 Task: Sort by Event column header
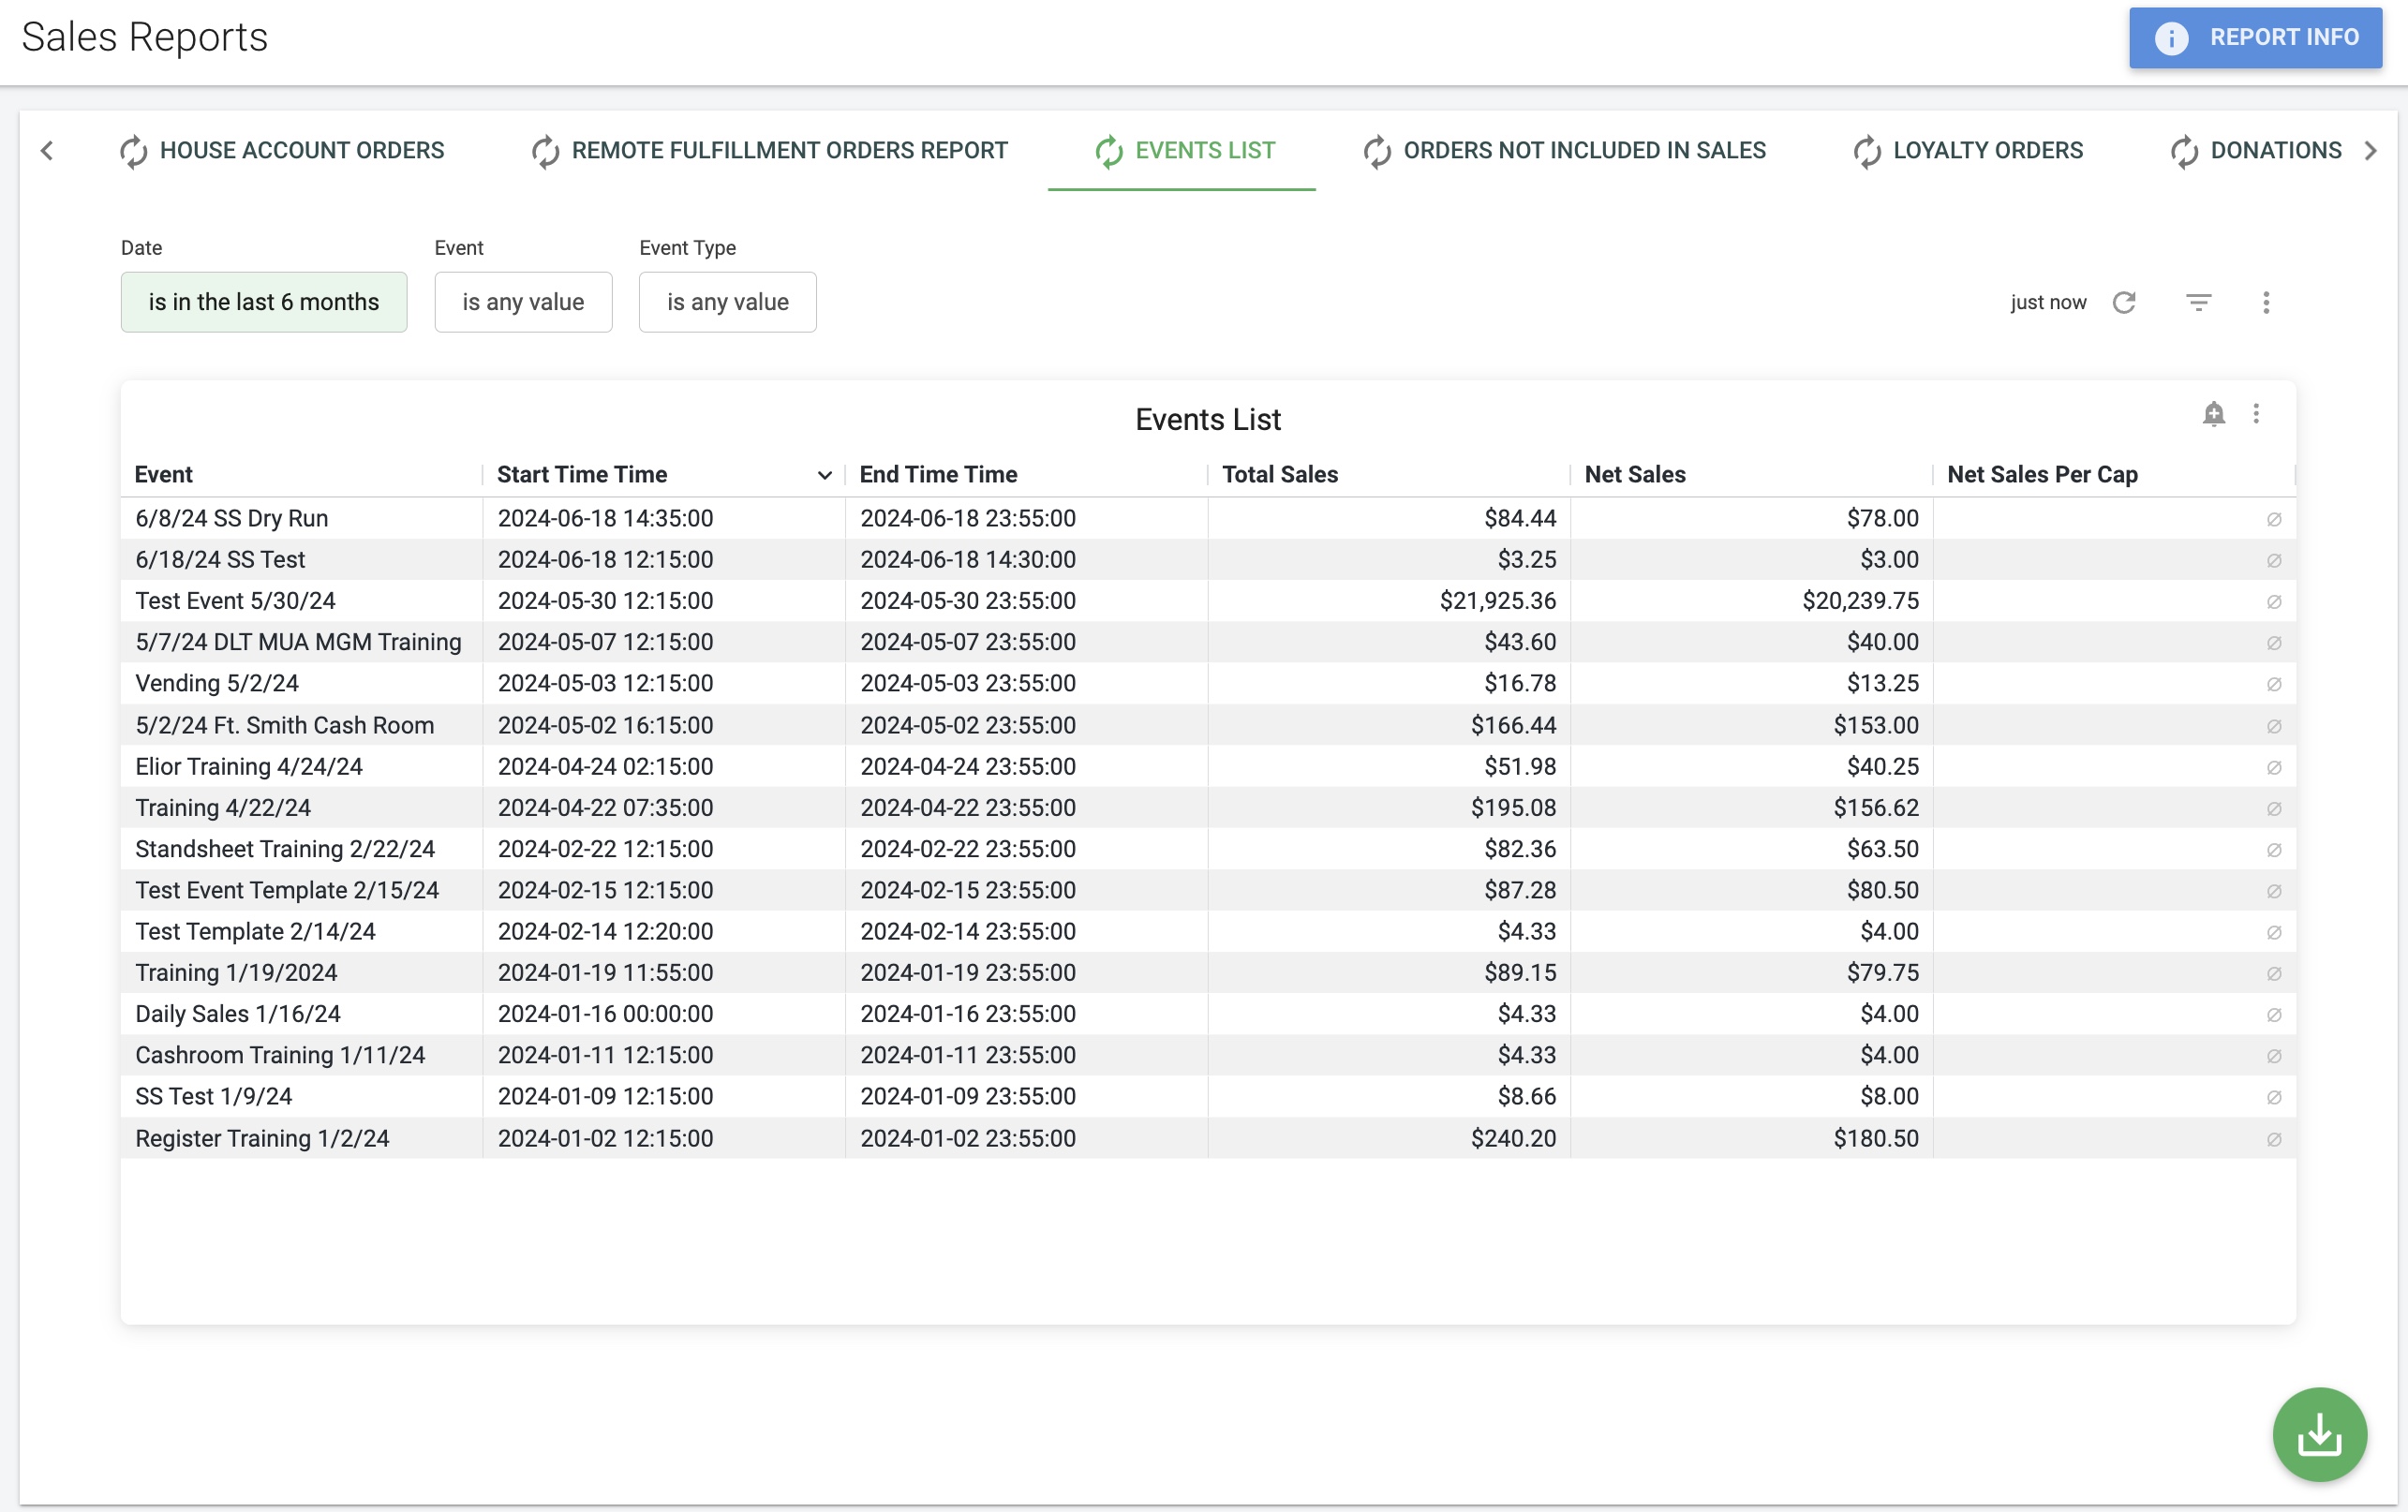163,475
